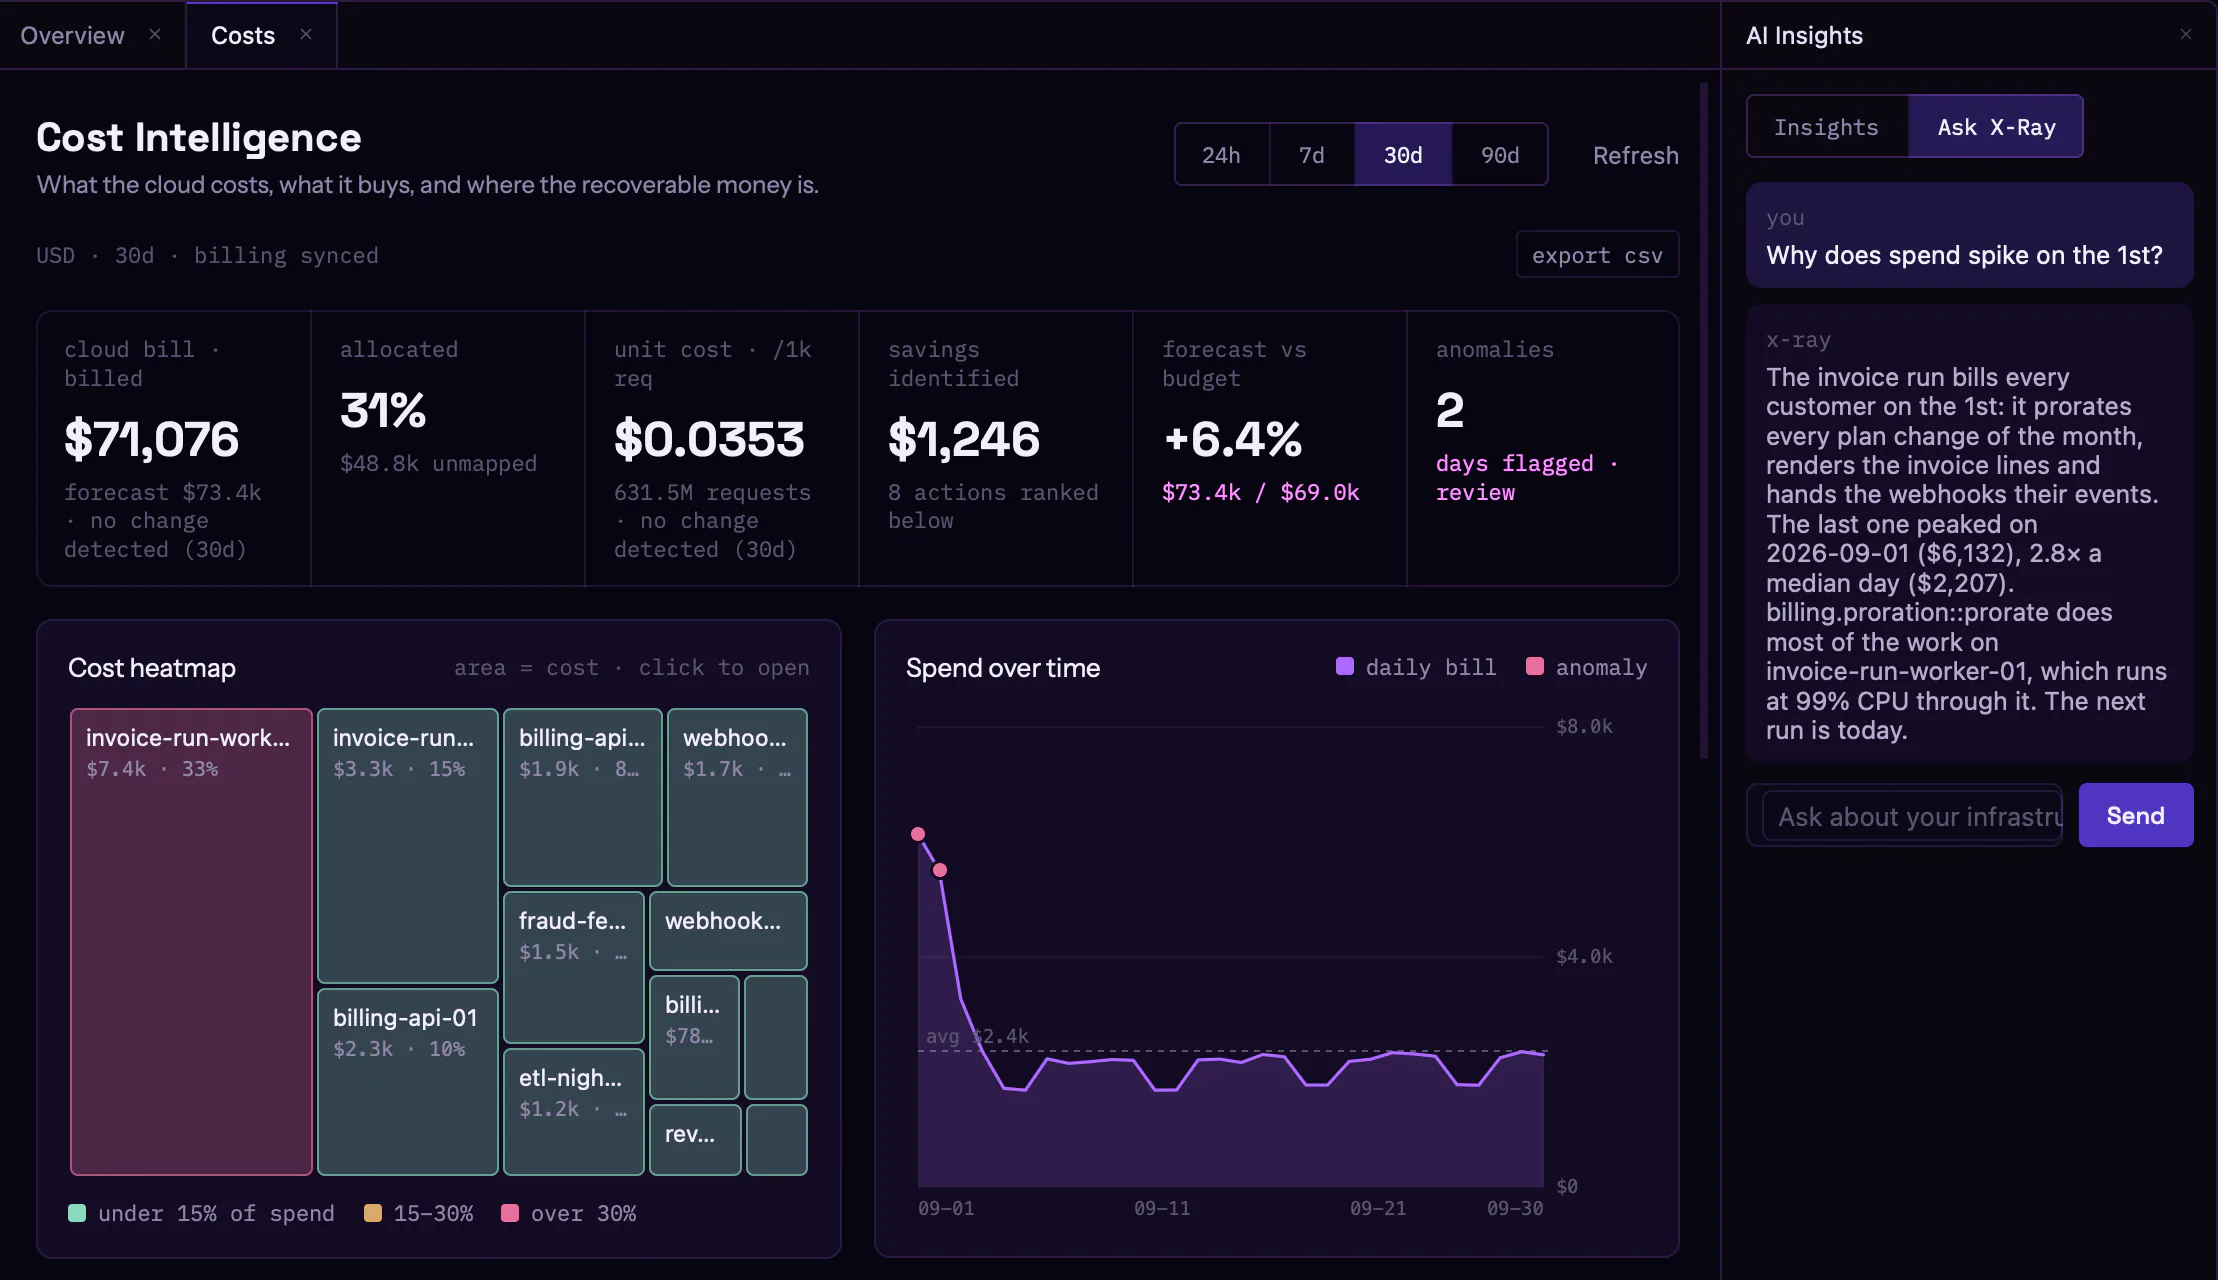Select the Costs tab
The image size is (2218, 1280).
click(243, 35)
